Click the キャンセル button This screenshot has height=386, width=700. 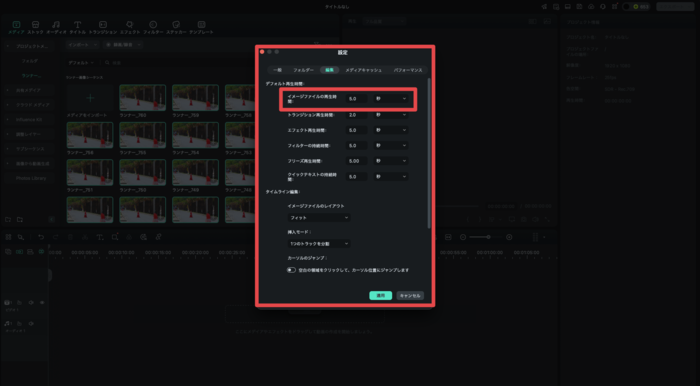tap(410, 295)
